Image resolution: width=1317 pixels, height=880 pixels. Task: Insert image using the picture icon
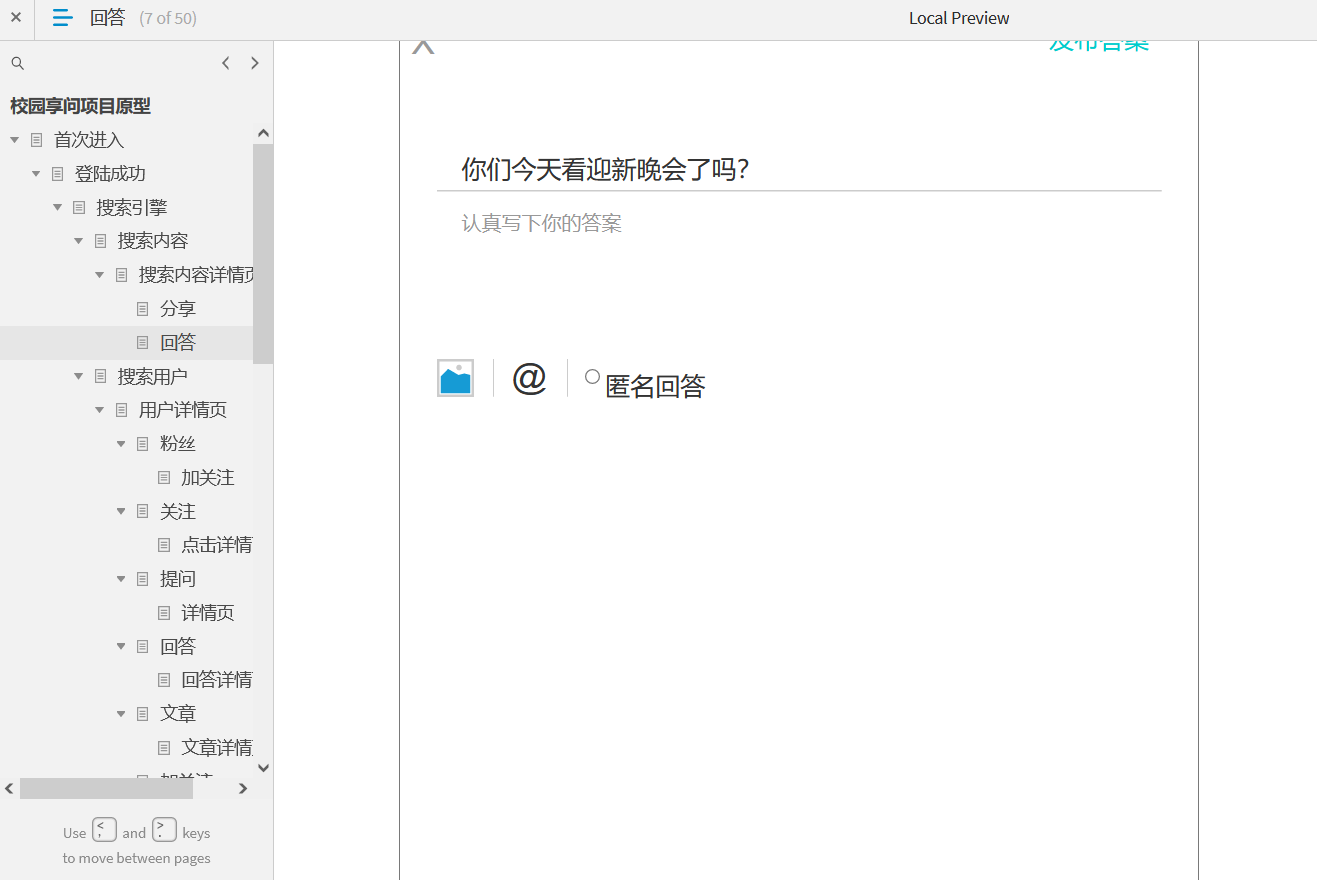pos(455,378)
